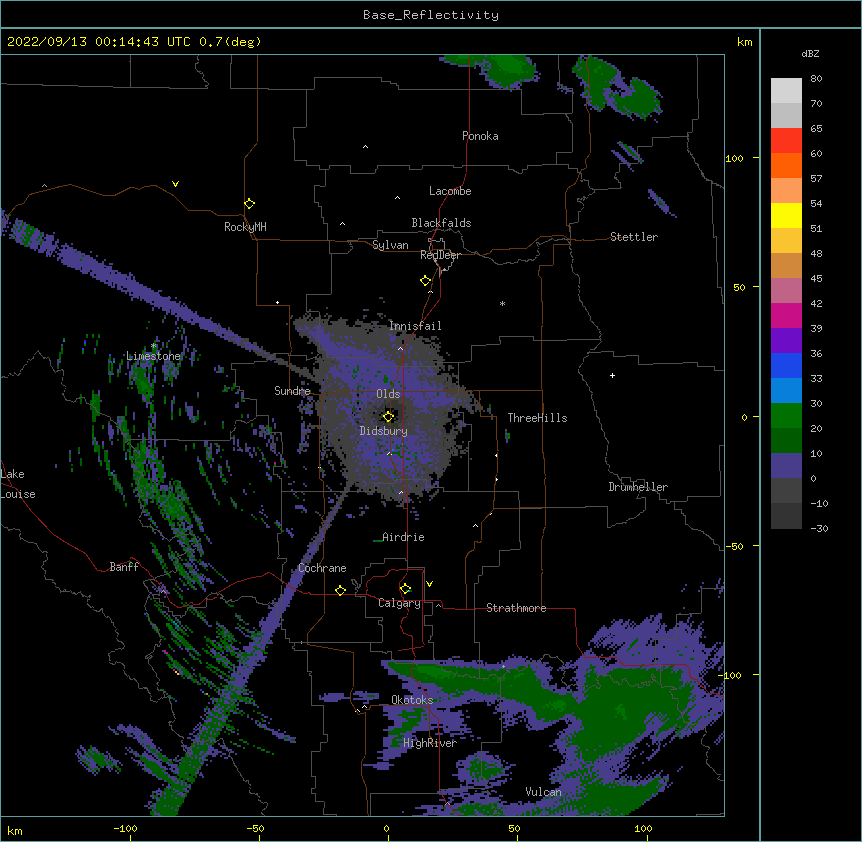Click the yellow marker below Cochrane

340,590
